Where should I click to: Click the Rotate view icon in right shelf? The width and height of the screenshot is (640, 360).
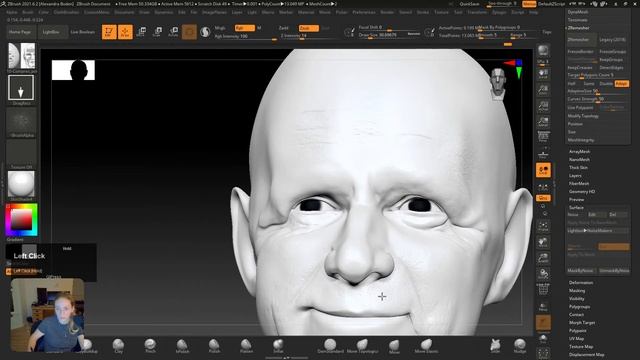[543, 273]
